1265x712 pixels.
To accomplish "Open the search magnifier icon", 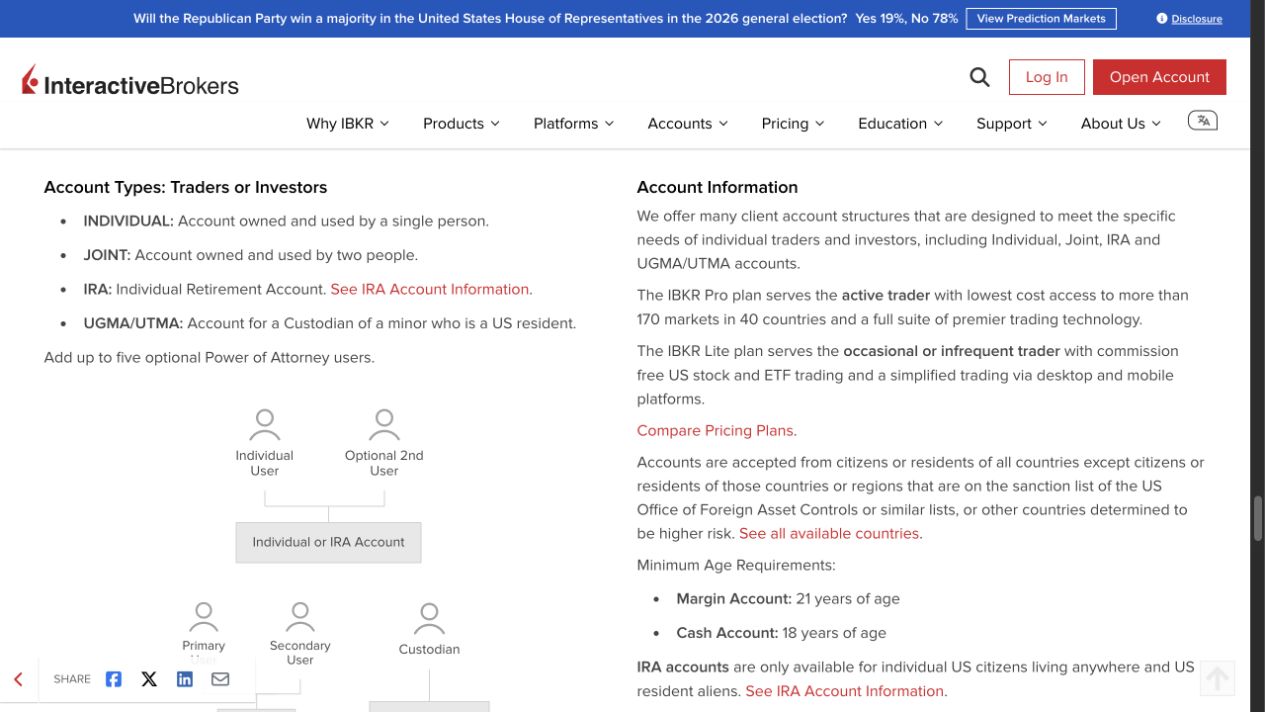I will [980, 77].
